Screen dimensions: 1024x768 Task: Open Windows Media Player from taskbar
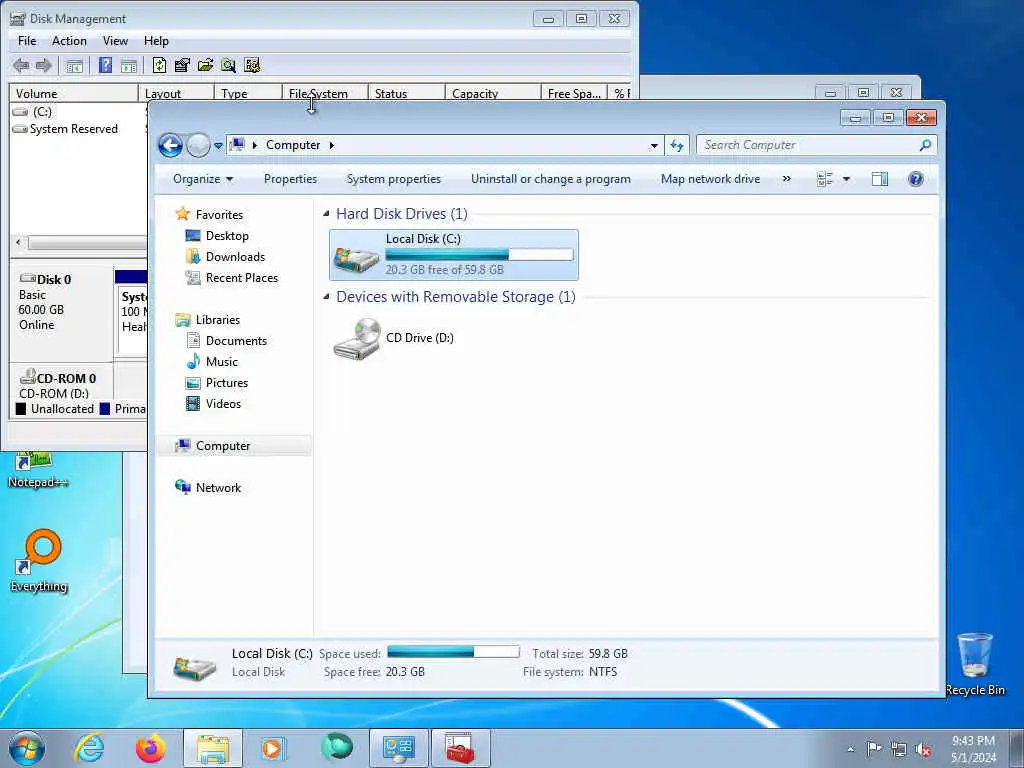tap(273, 748)
